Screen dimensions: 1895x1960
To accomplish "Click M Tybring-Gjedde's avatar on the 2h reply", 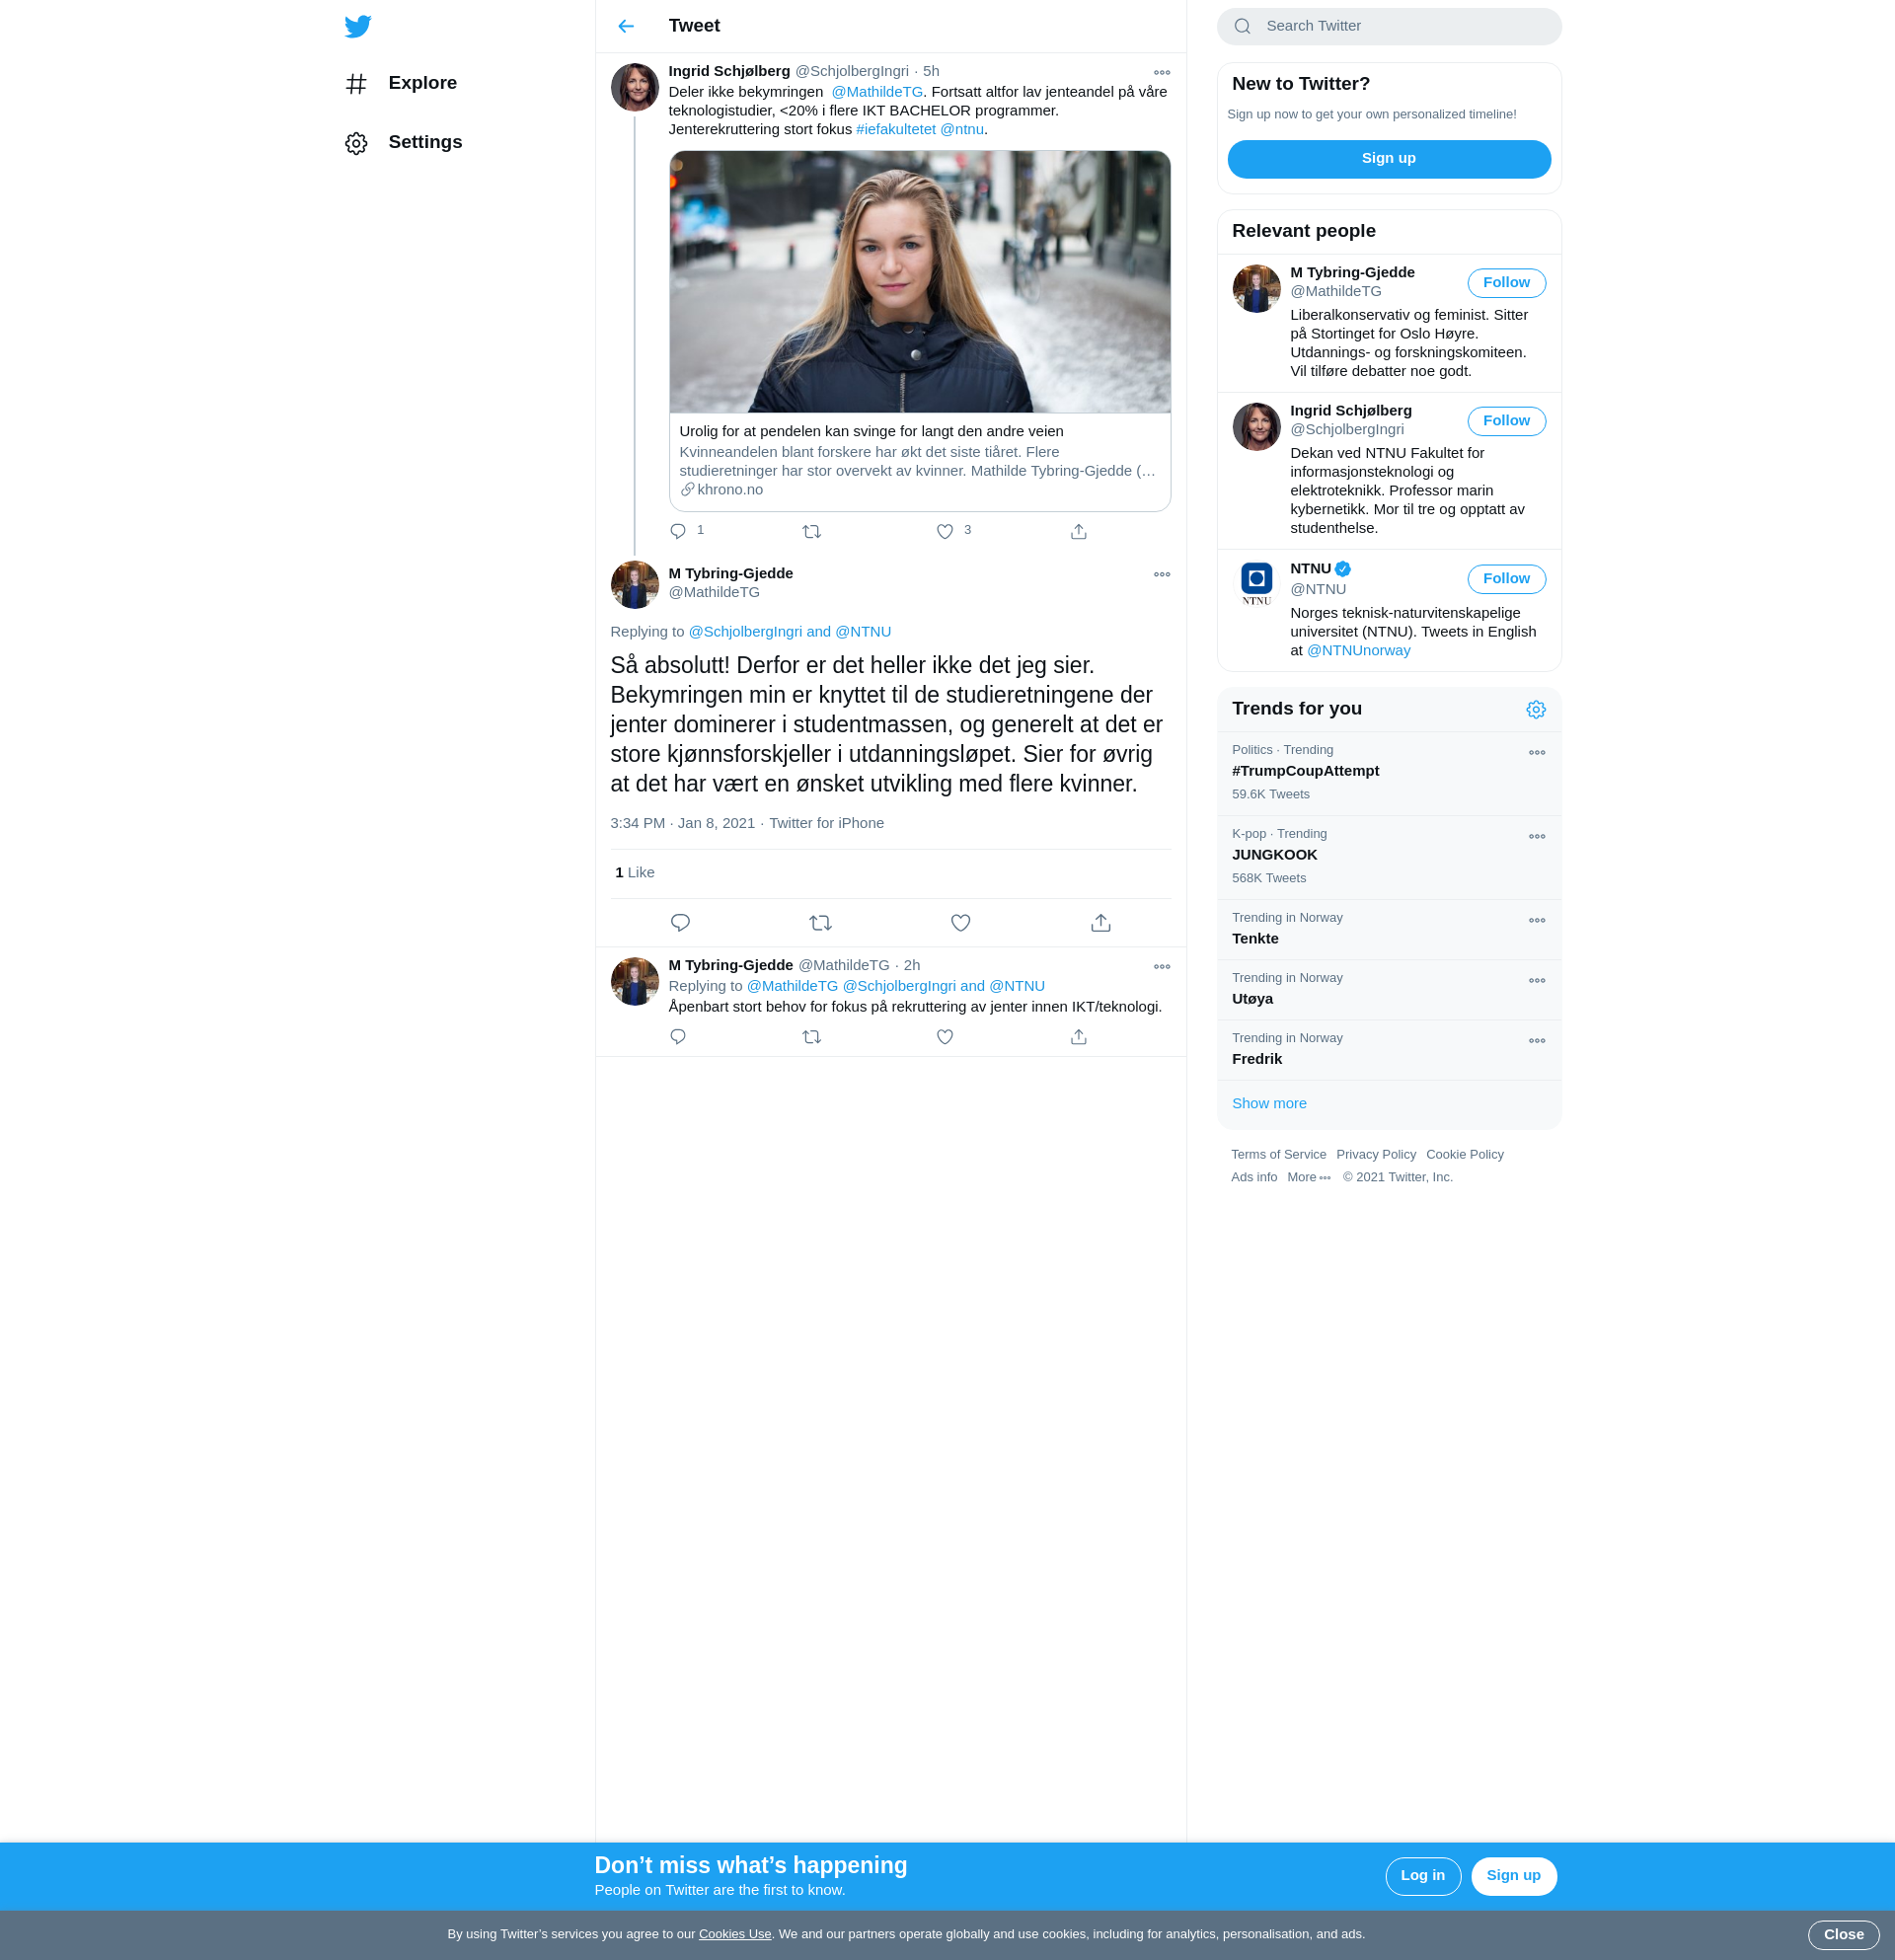I will click(x=634, y=981).
